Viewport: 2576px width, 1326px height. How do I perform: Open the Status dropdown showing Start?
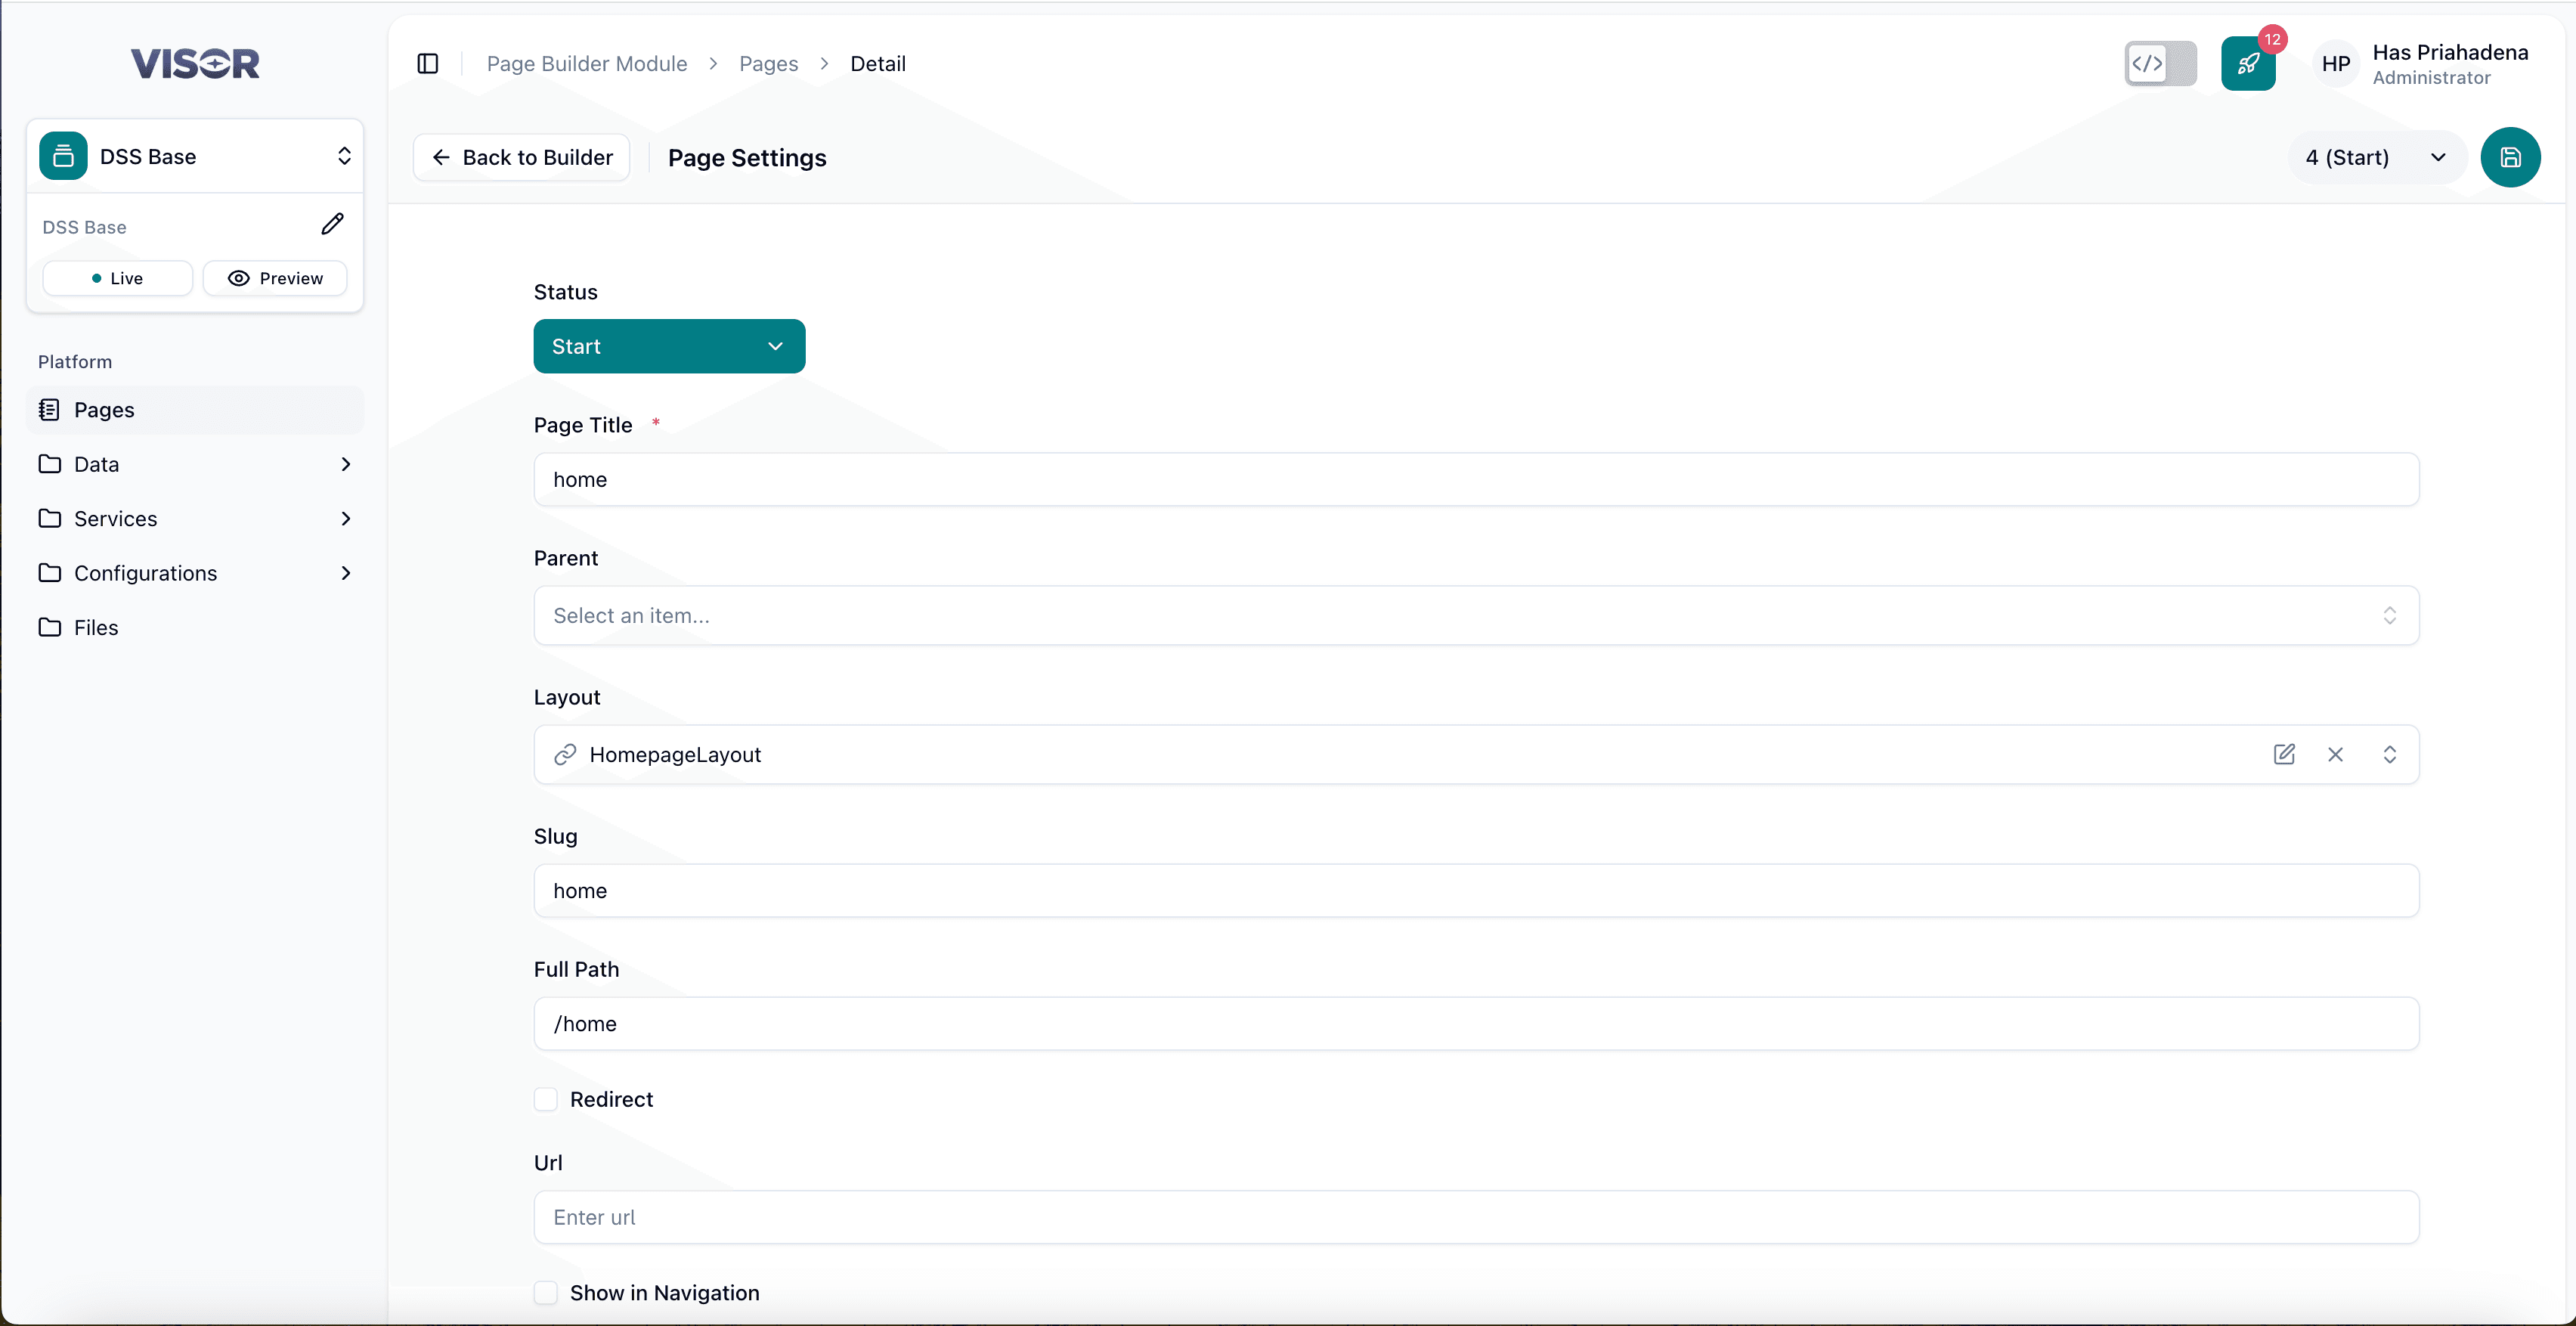tap(668, 346)
